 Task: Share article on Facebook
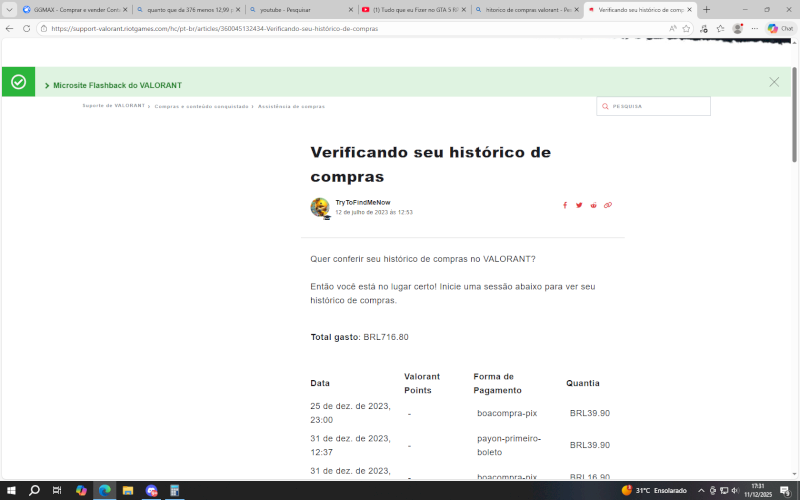pos(565,205)
